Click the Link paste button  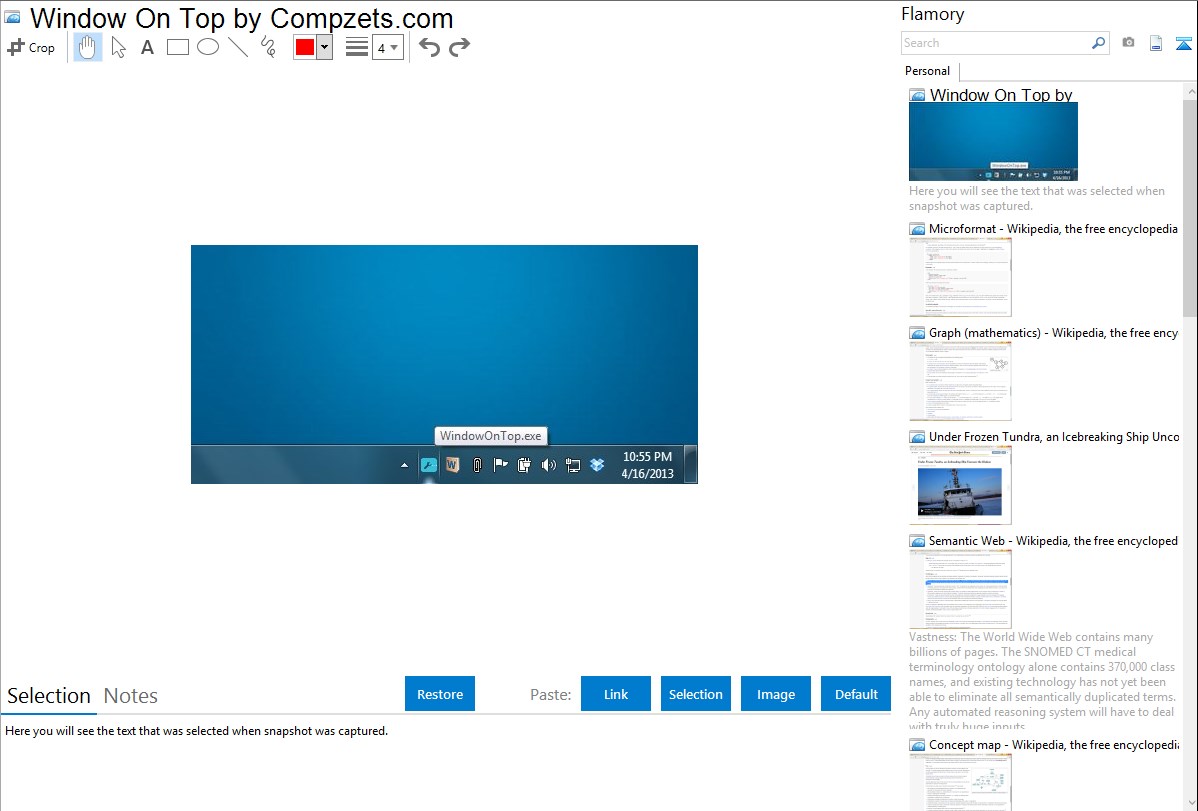pyautogui.click(x=616, y=694)
